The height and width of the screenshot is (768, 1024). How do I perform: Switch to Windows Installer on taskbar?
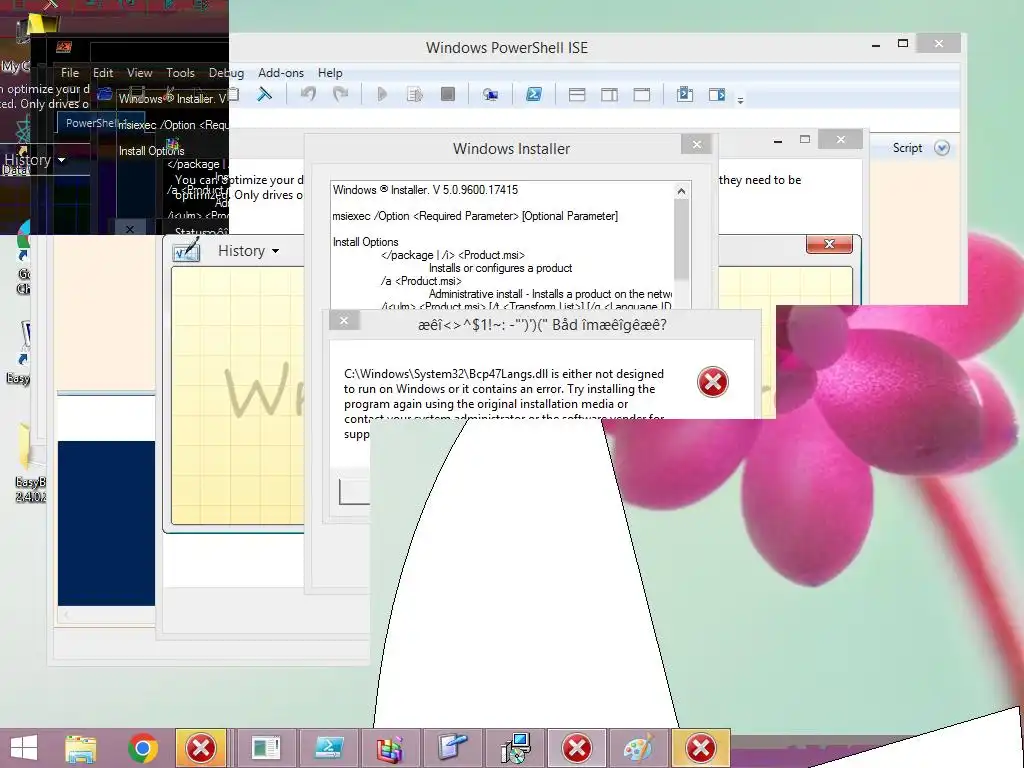point(515,748)
